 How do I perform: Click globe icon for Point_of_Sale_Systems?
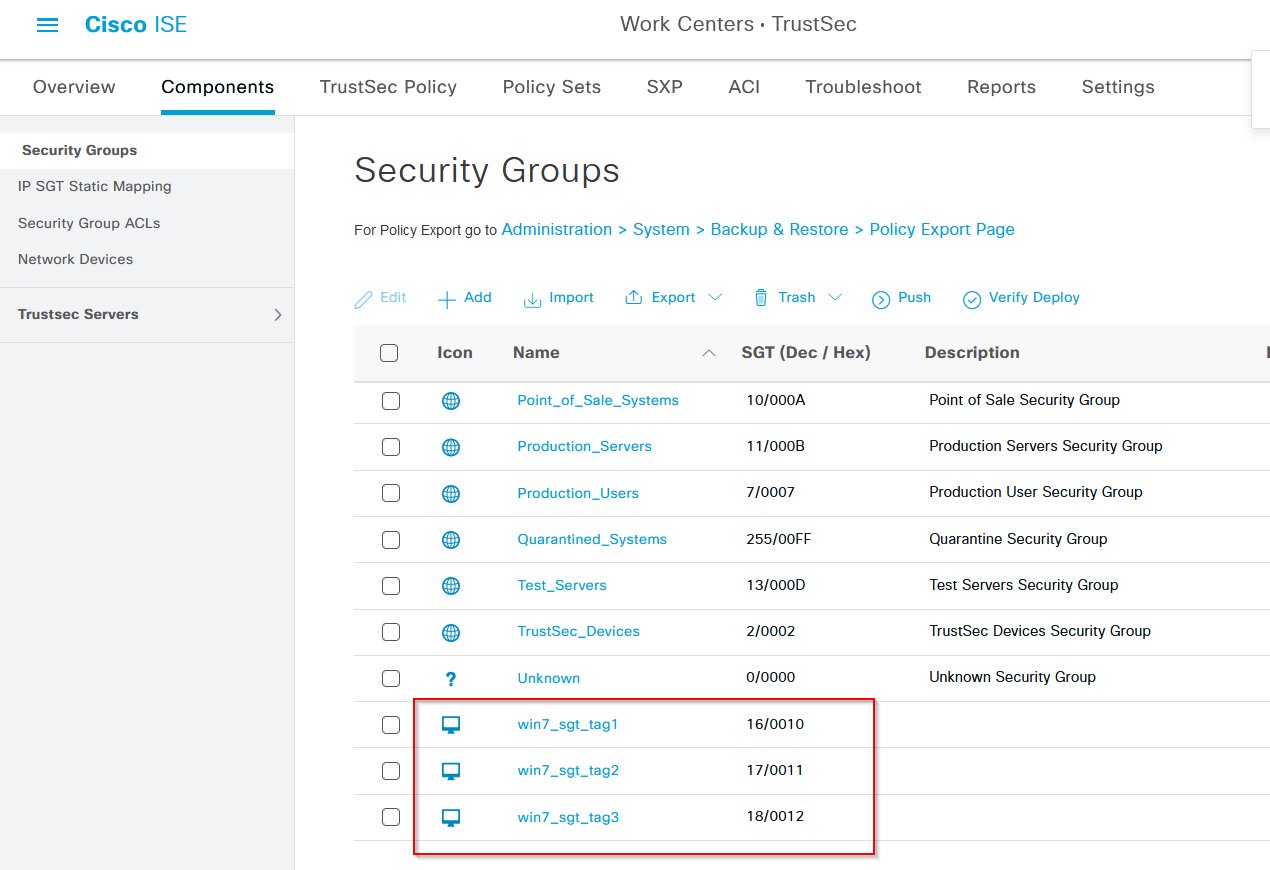click(451, 401)
